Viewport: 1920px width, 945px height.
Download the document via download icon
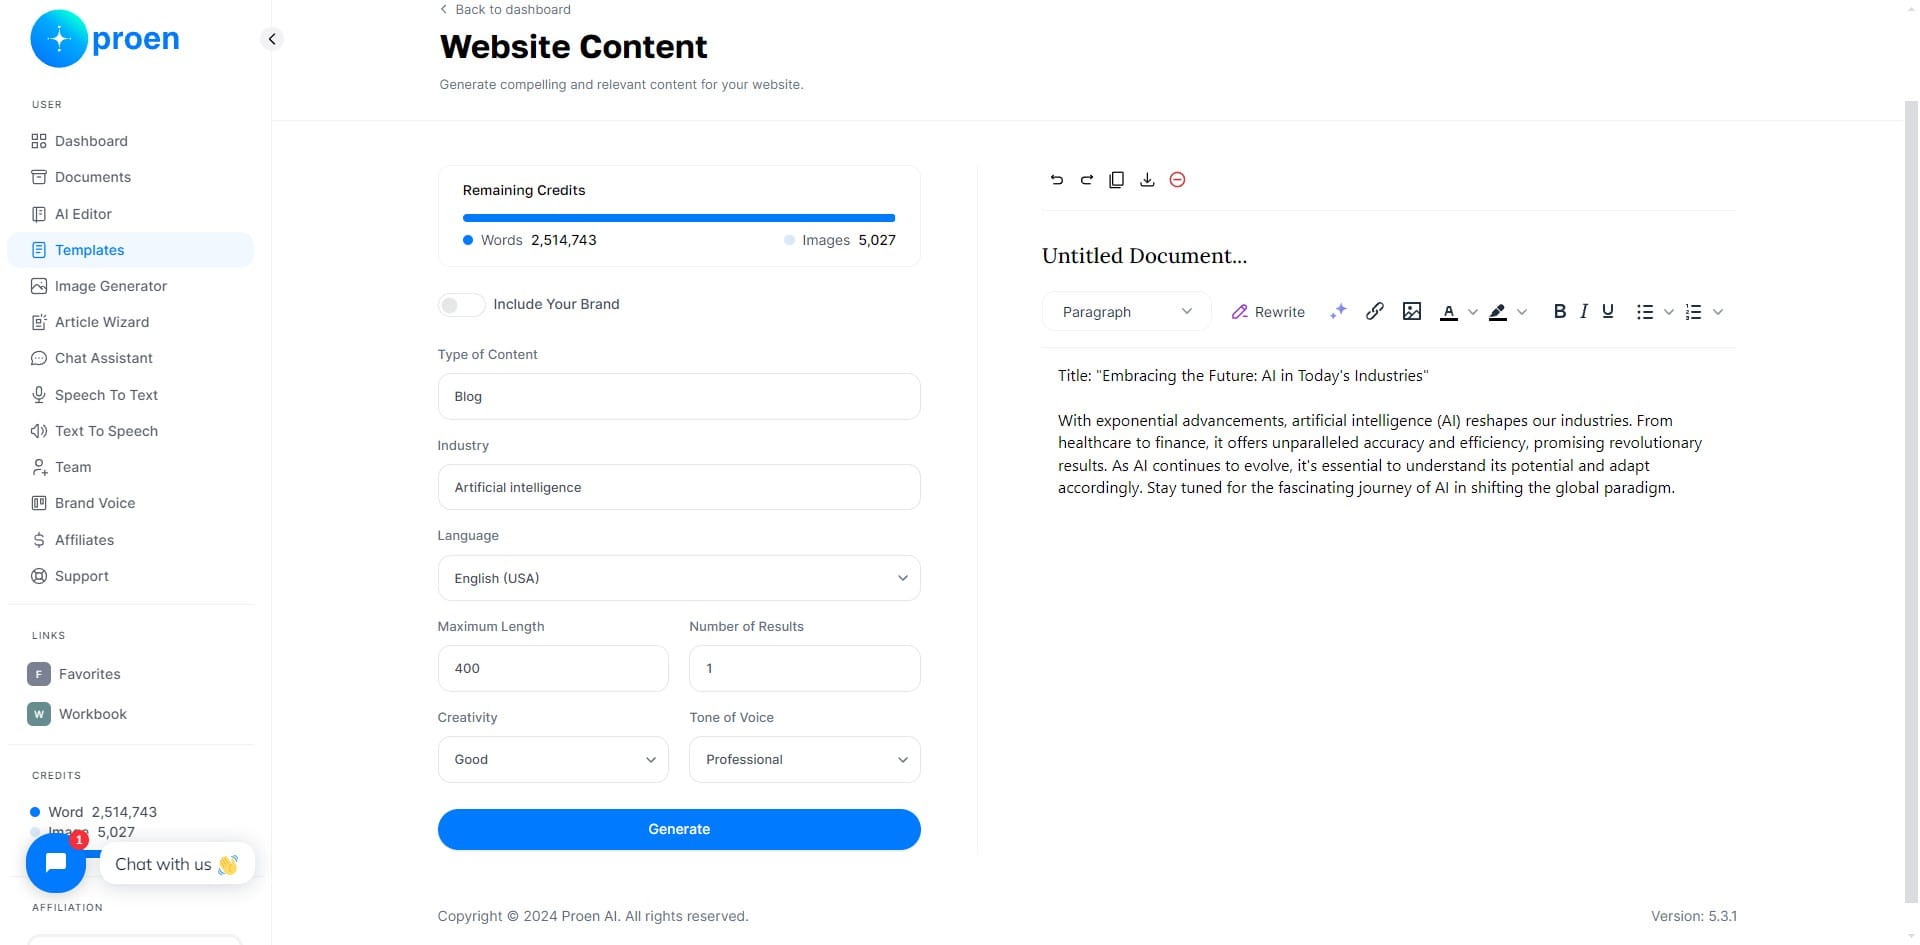pyautogui.click(x=1147, y=180)
